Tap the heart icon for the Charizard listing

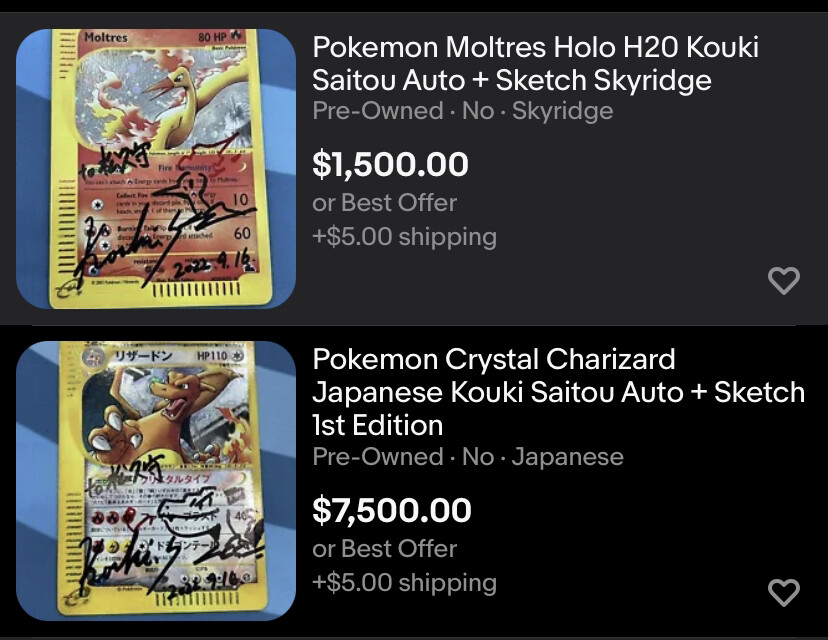pyautogui.click(x=784, y=592)
